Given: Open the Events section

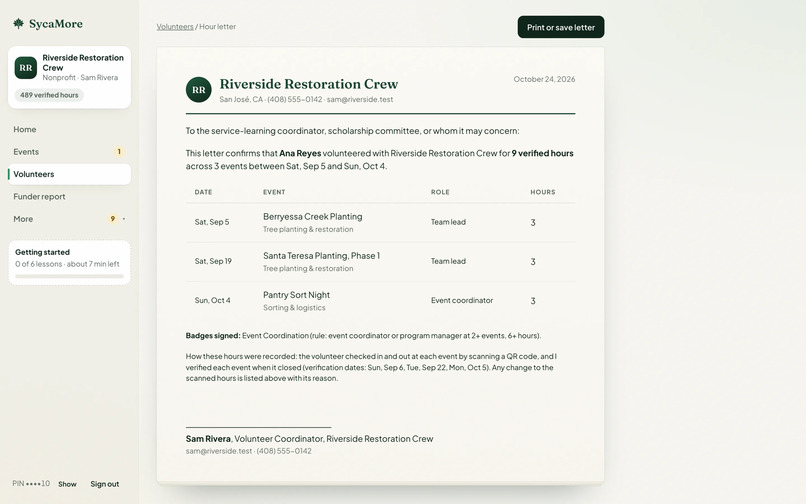Looking at the screenshot, I should 69,152.
